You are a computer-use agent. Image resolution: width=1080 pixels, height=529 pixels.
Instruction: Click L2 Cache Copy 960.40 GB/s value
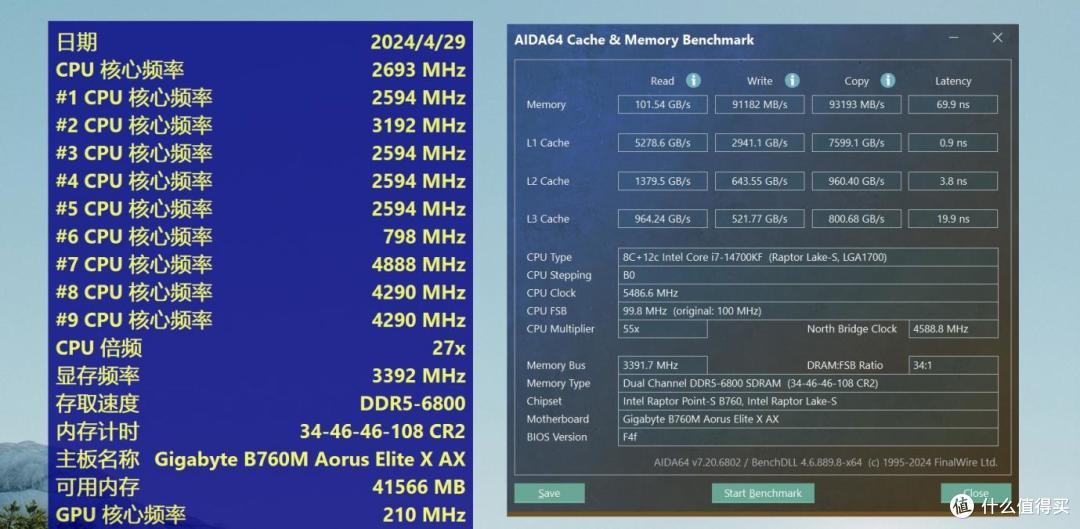pyautogui.click(x=857, y=181)
